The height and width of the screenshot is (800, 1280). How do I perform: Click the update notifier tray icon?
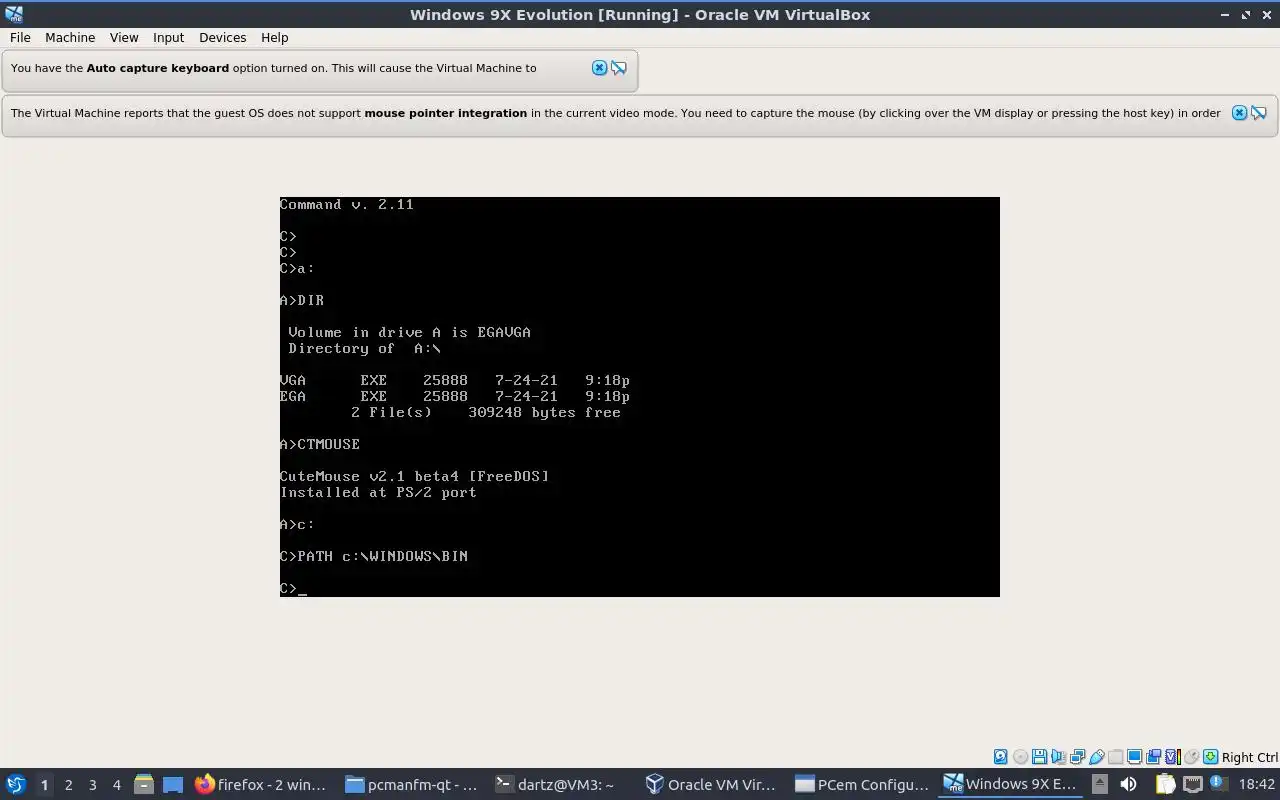point(1217,785)
